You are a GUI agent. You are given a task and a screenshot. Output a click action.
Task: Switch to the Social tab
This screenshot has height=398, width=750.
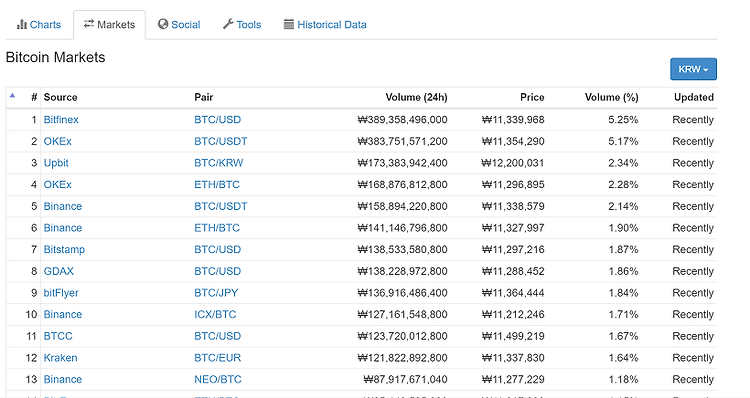(179, 24)
